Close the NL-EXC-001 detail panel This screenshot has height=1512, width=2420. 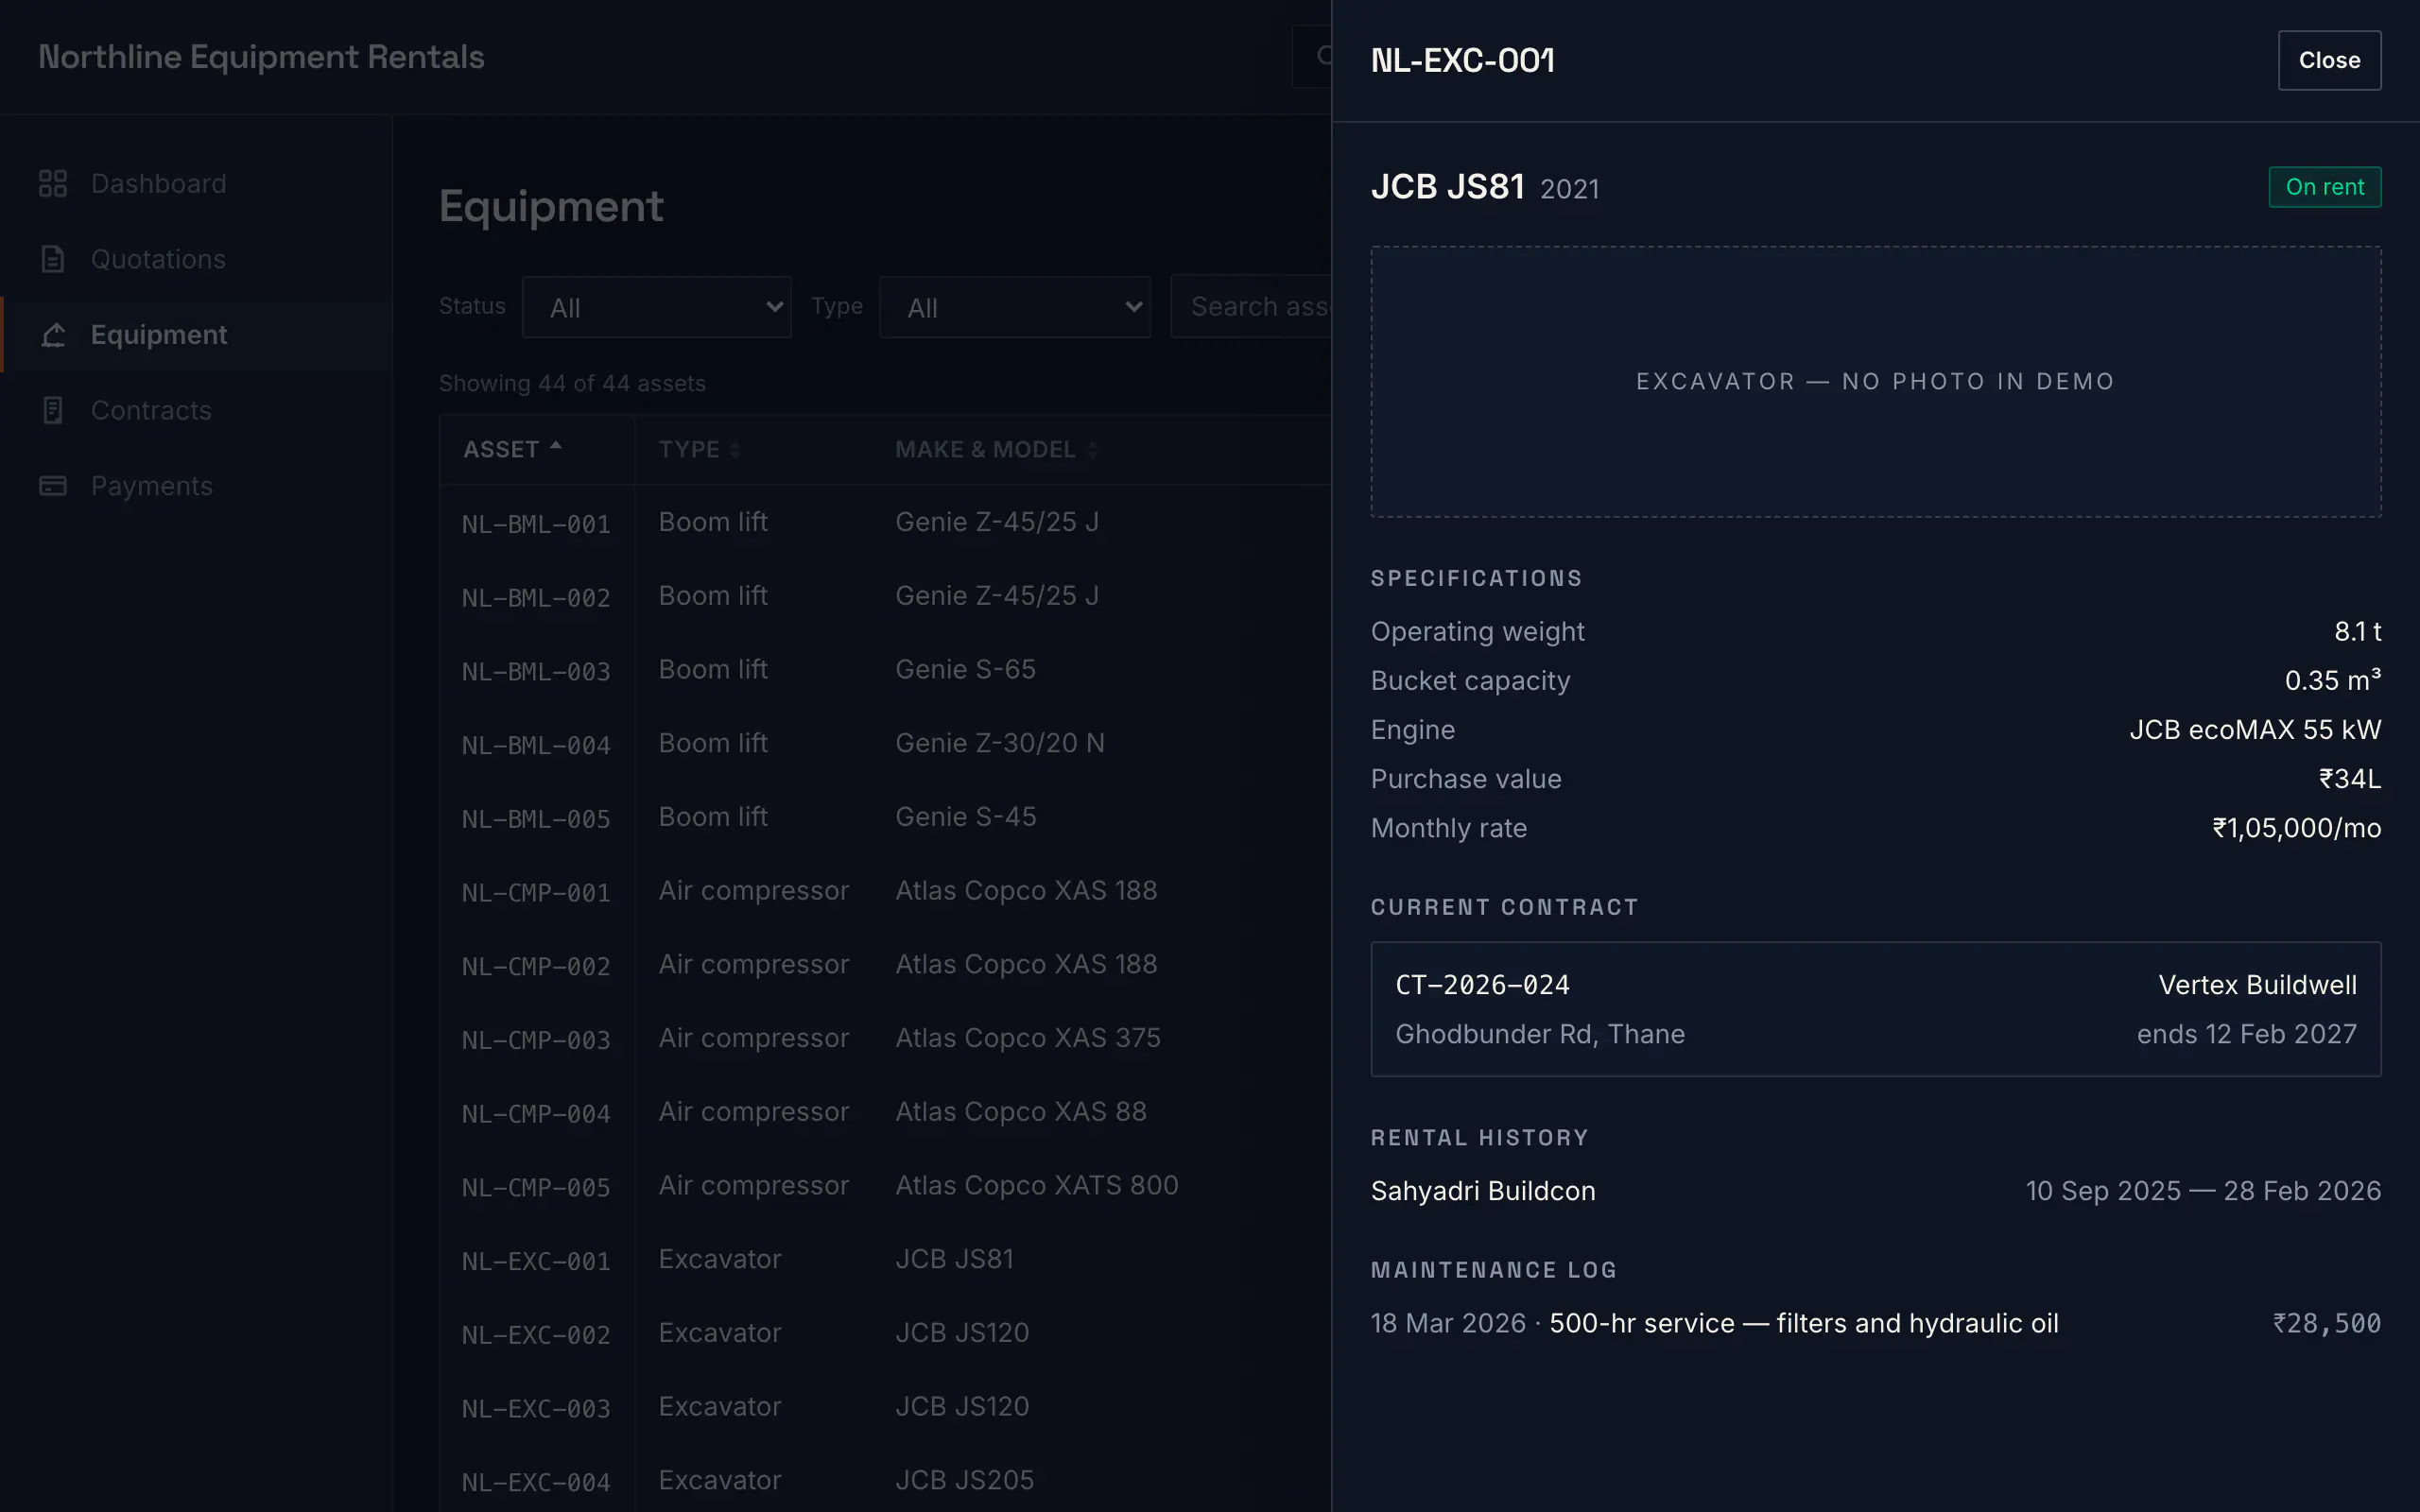point(2329,60)
